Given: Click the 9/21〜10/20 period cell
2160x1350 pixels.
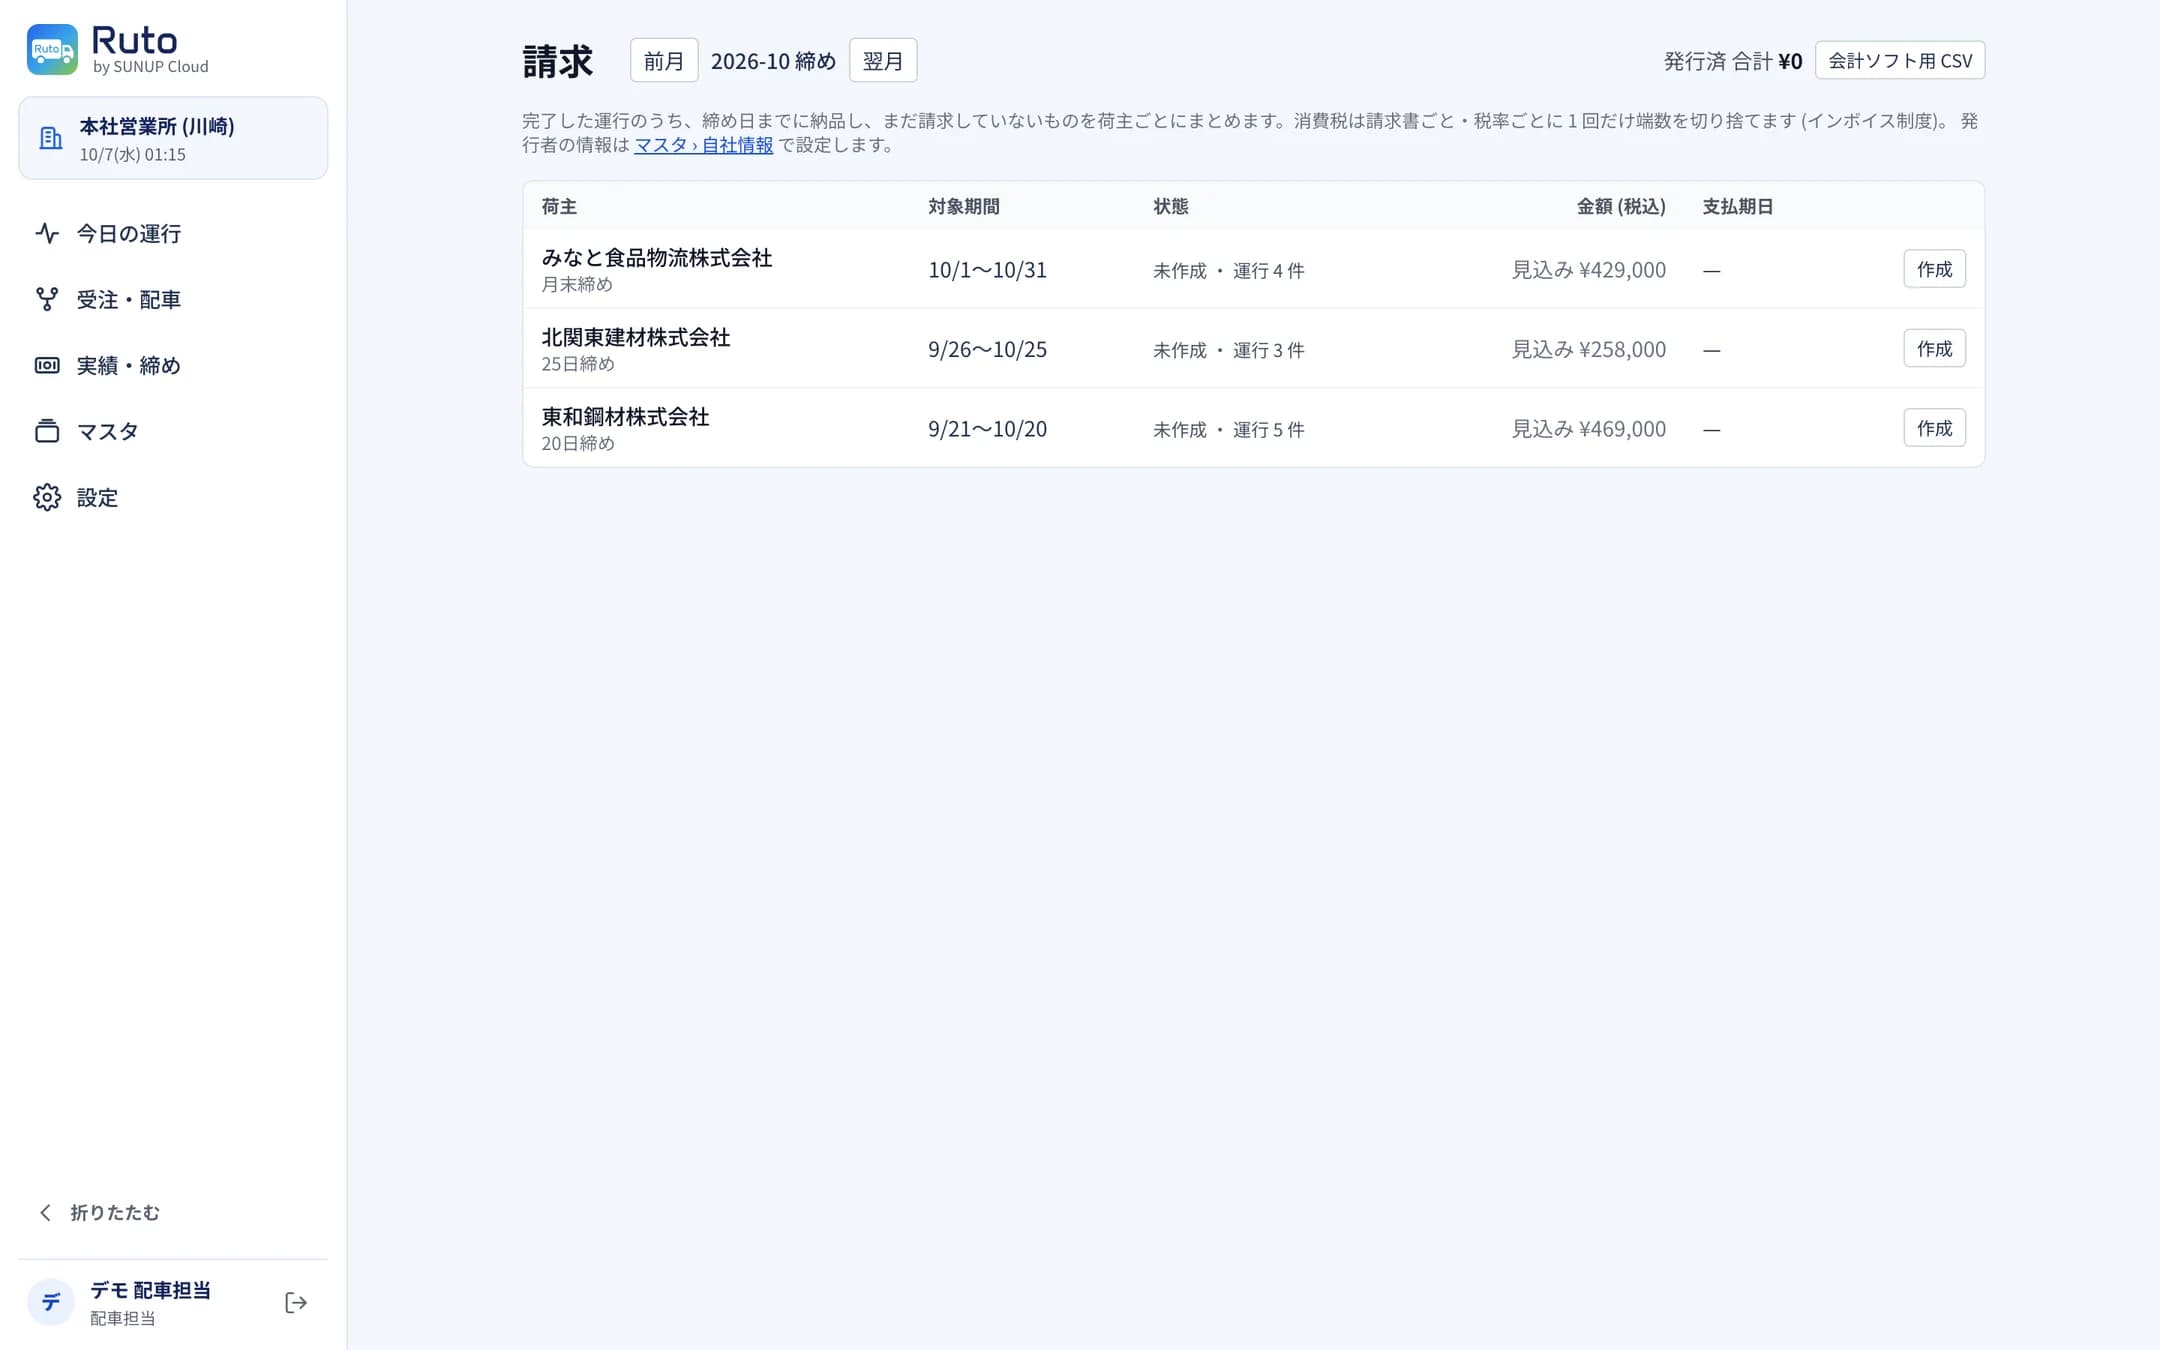Looking at the screenshot, I should 987,429.
